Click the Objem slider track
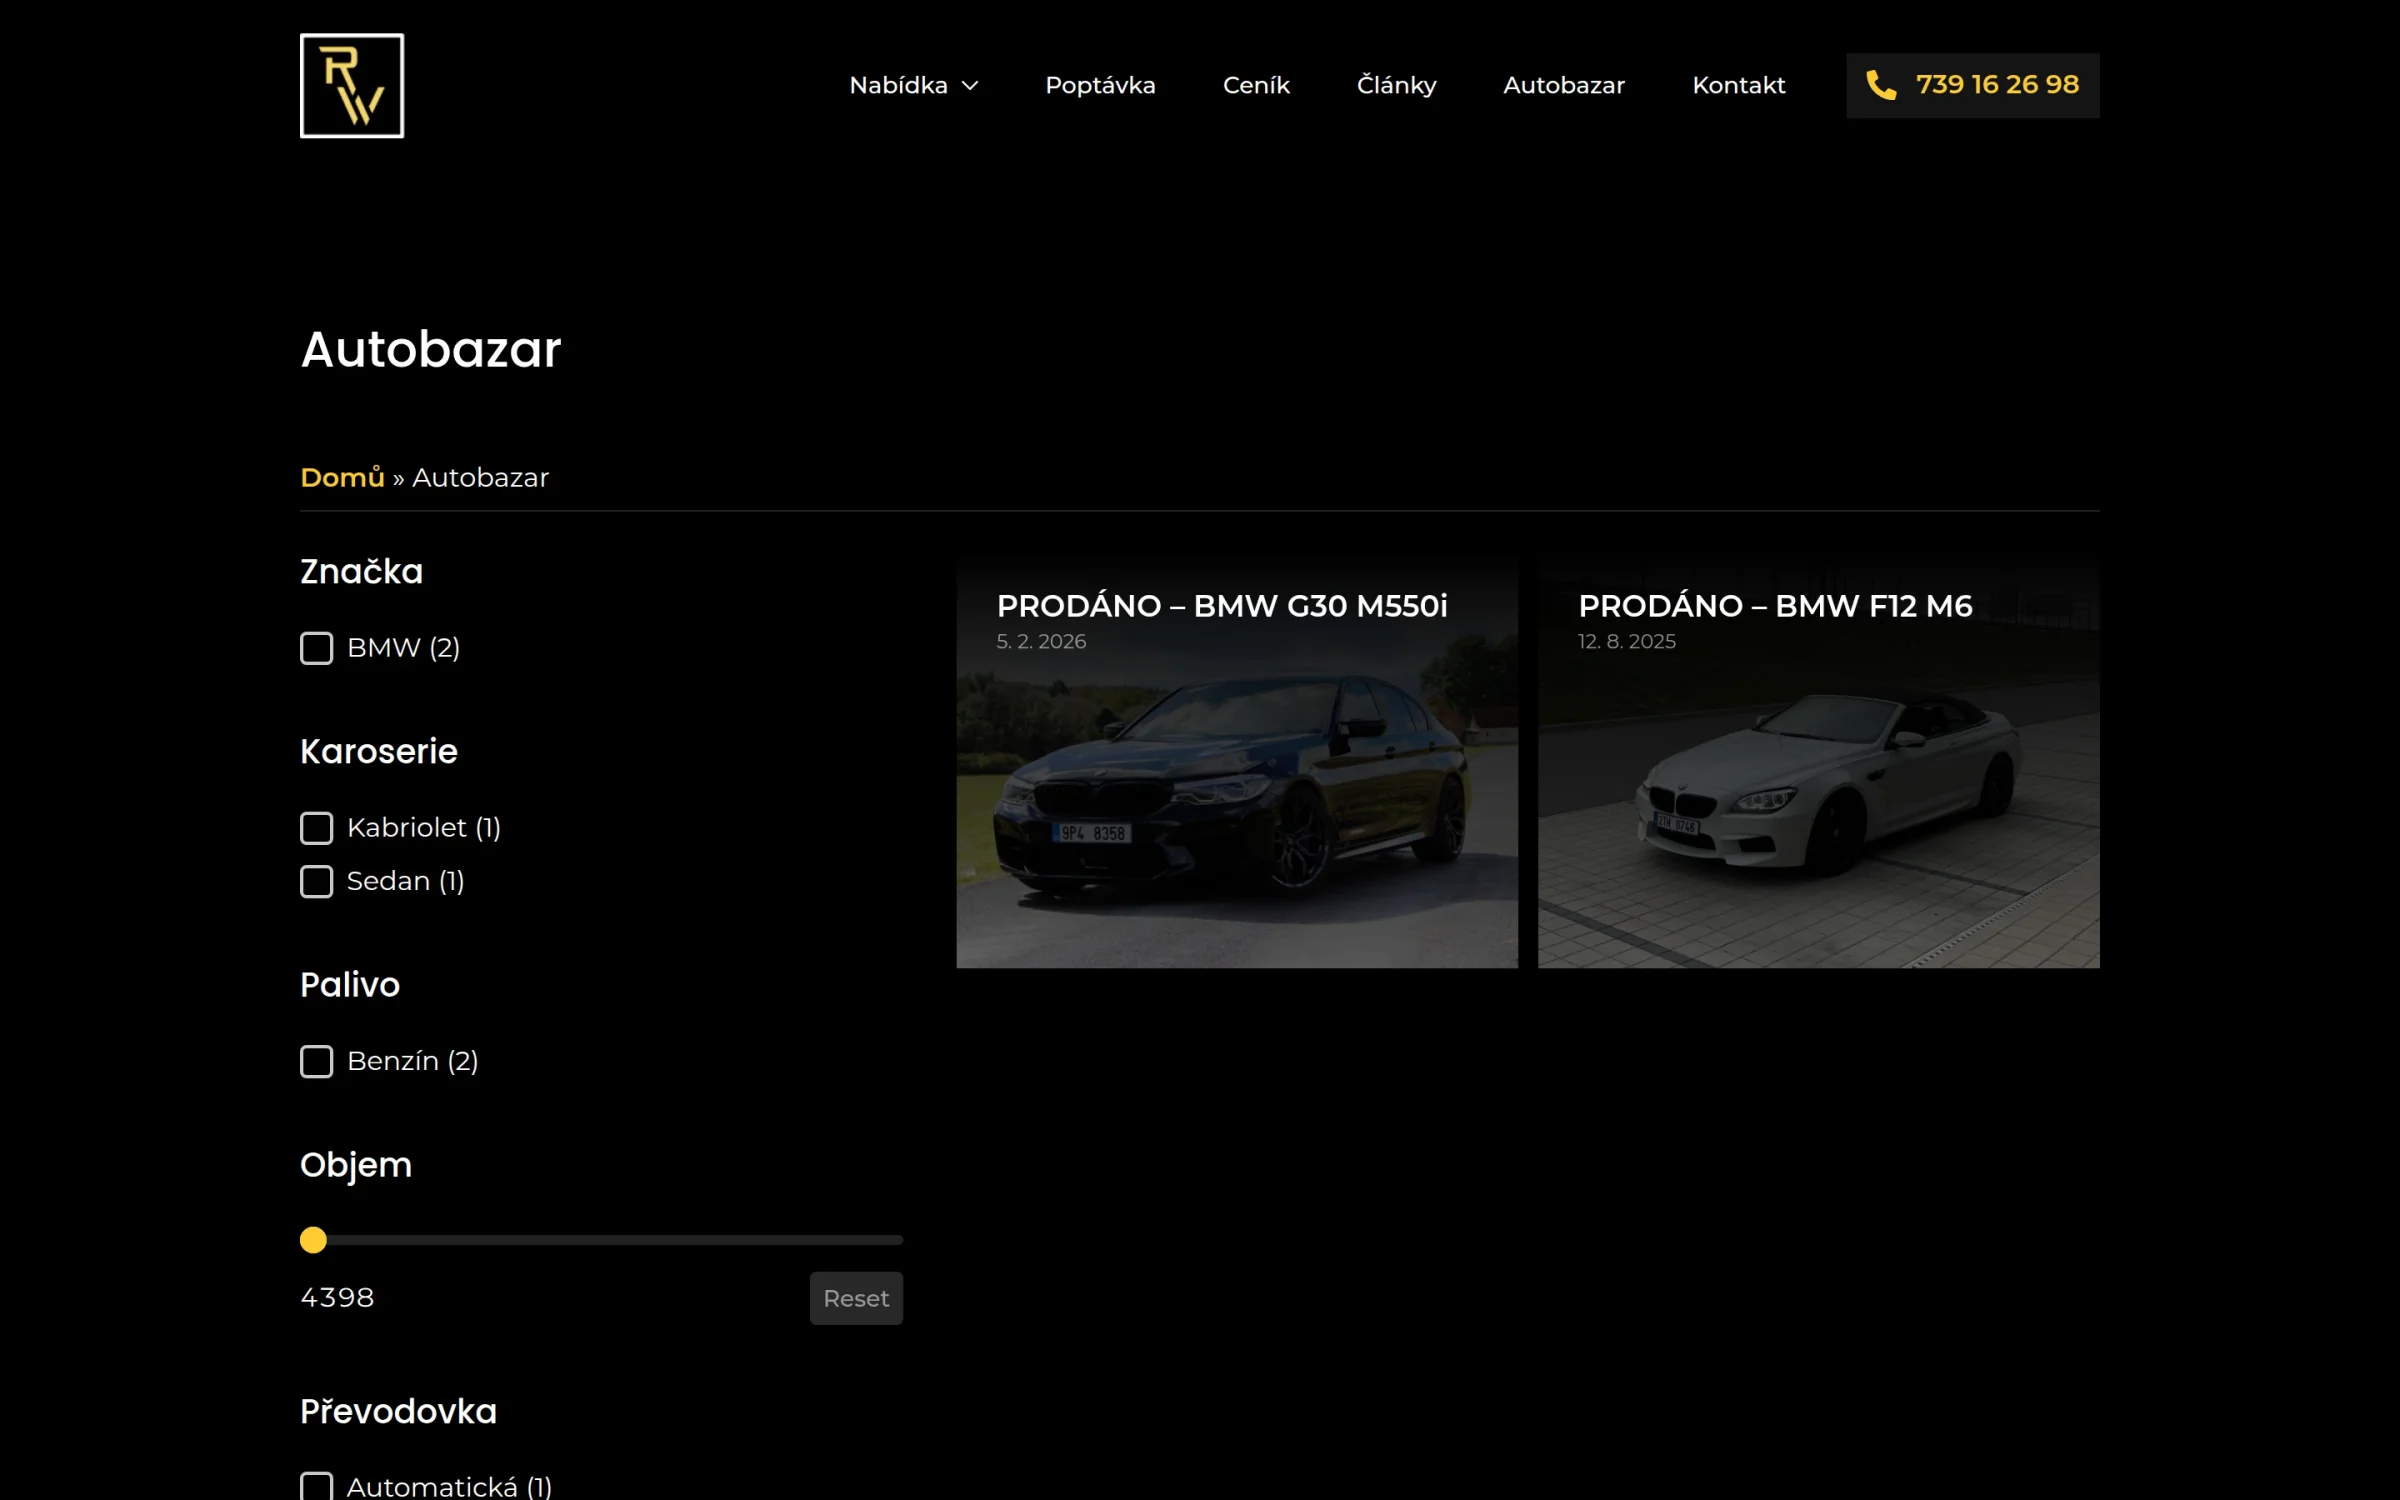2400x1500 pixels. click(x=602, y=1240)
